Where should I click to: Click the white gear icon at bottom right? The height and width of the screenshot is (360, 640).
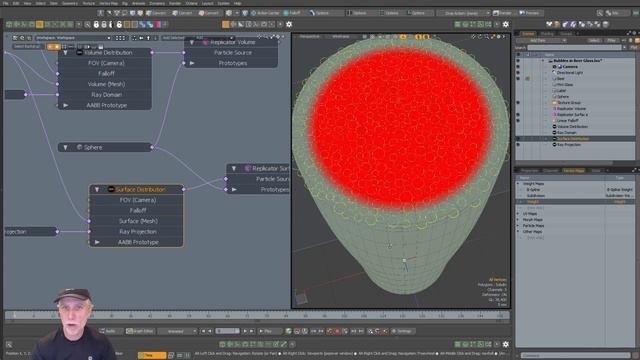coord(506,344)
